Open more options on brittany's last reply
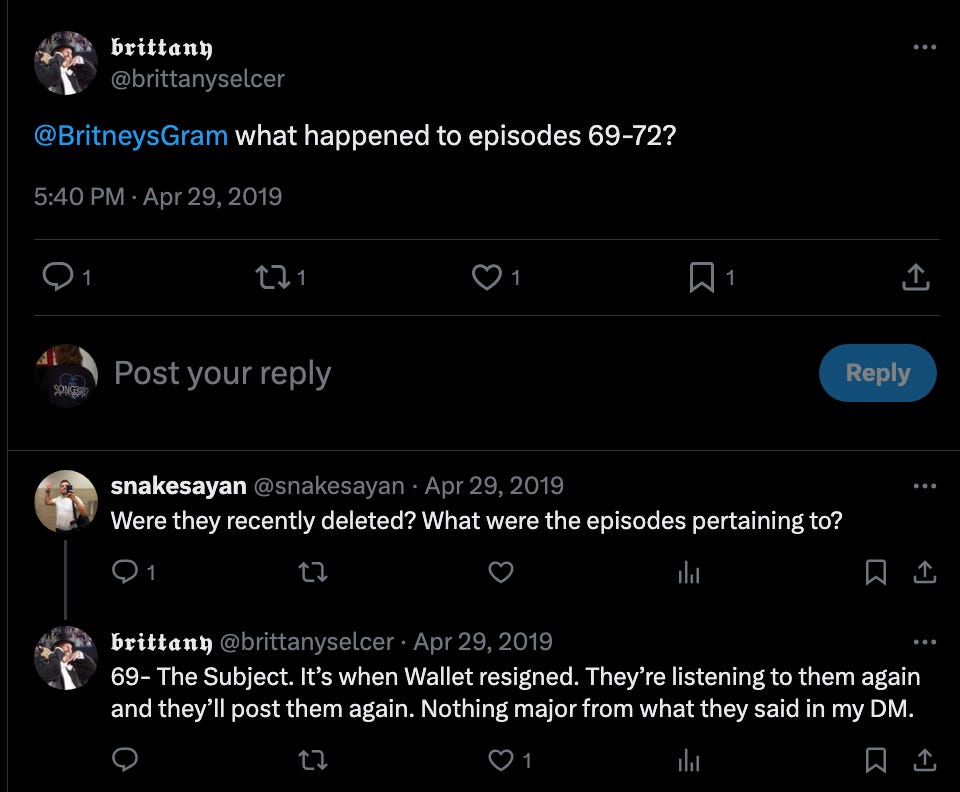Viewport: 960px width, 792px height. (924, 642)
